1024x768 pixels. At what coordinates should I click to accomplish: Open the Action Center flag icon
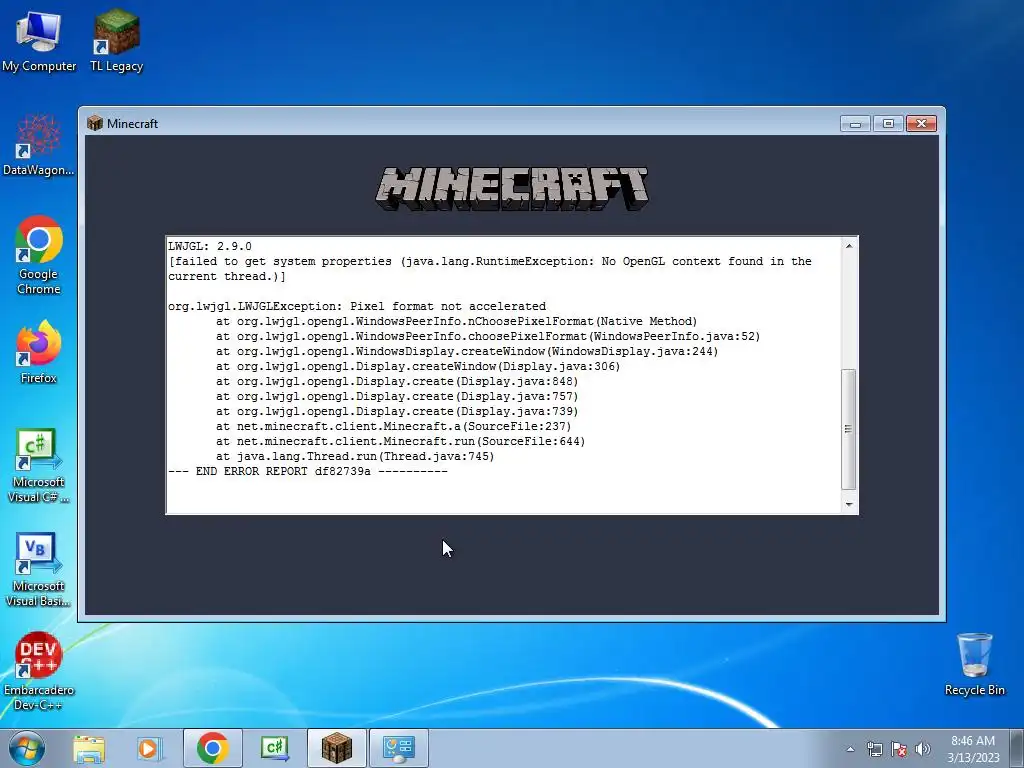[899, 749]
